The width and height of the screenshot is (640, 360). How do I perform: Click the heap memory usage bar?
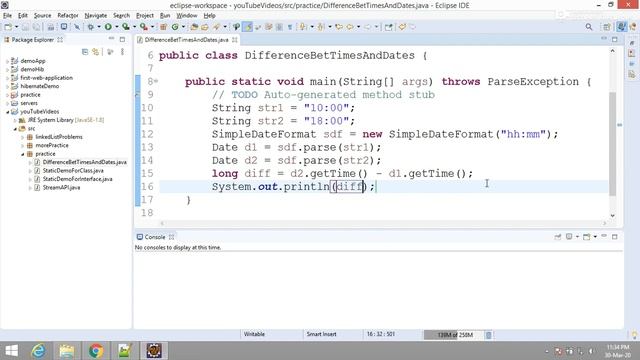click(453, 335)
